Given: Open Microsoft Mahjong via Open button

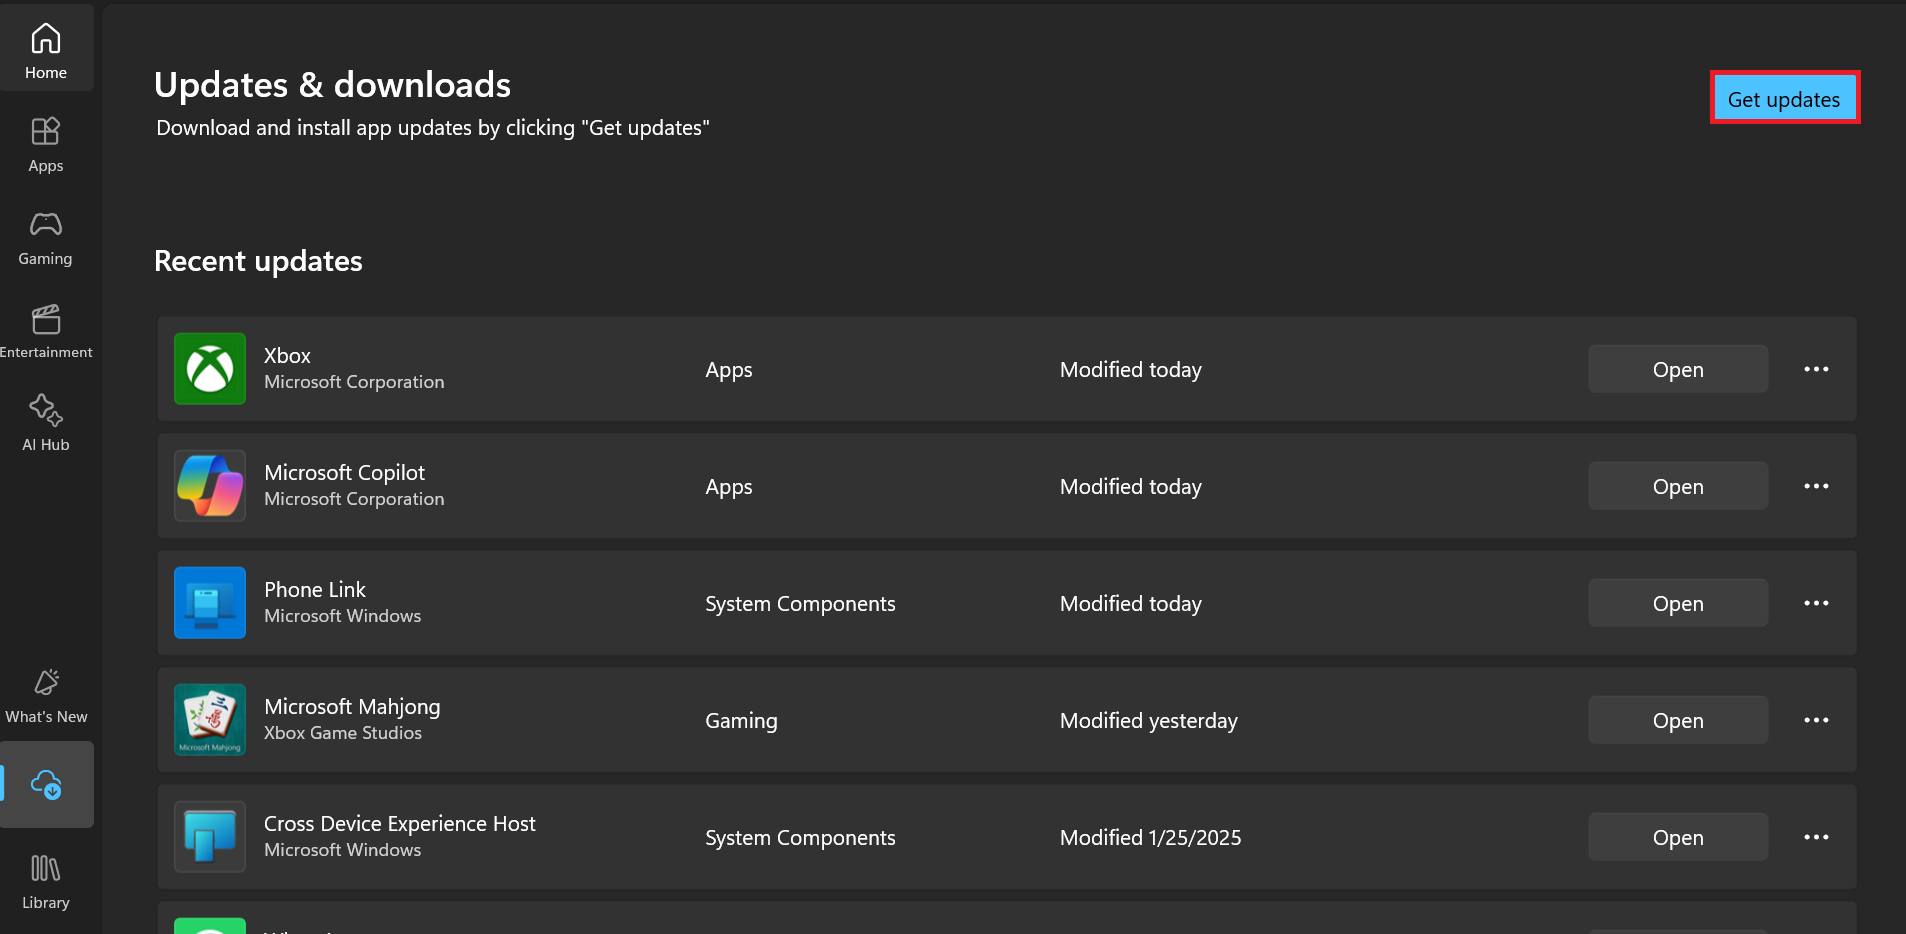Looking at the screenshot, I should (1678, 721).
